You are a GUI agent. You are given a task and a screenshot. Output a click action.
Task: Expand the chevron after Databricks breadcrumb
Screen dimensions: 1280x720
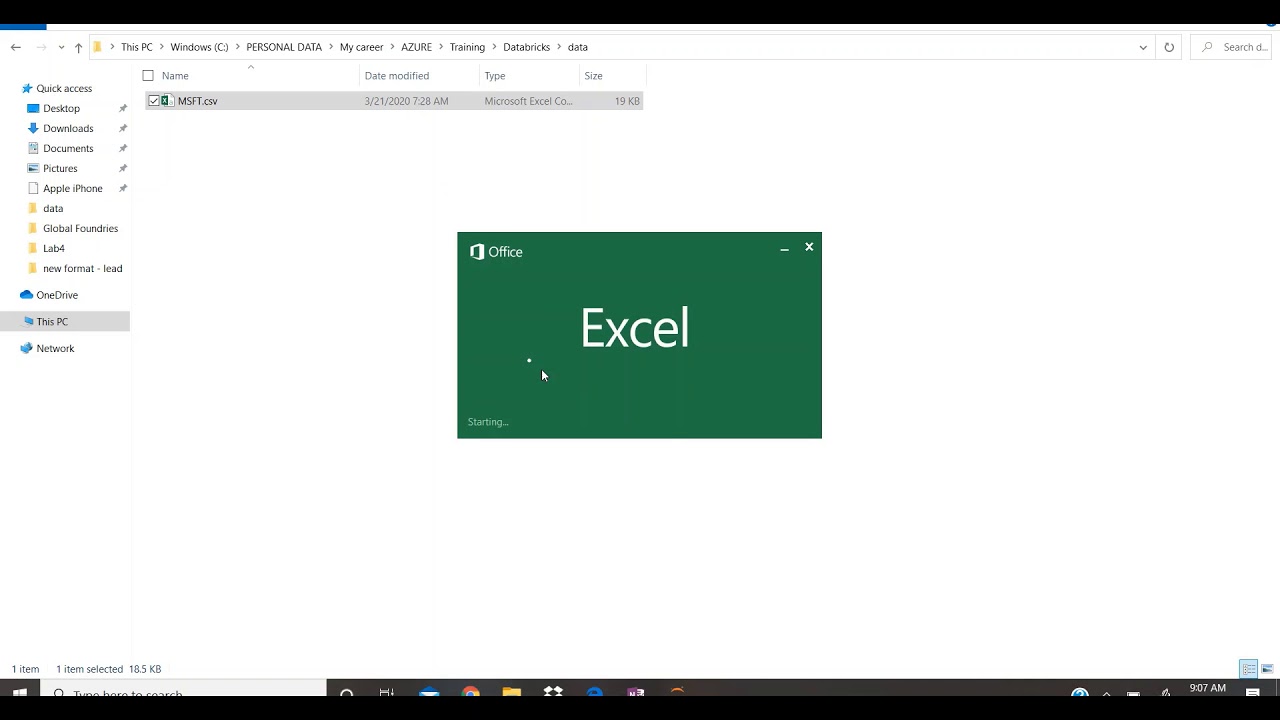tap(559, 47)
